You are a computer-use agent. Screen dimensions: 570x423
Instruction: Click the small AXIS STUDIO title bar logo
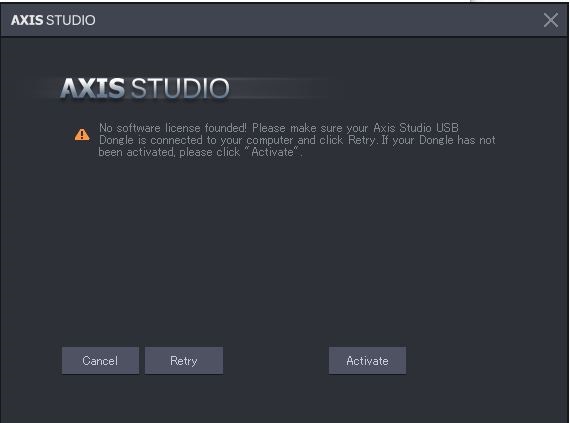(x=53, y=20)
